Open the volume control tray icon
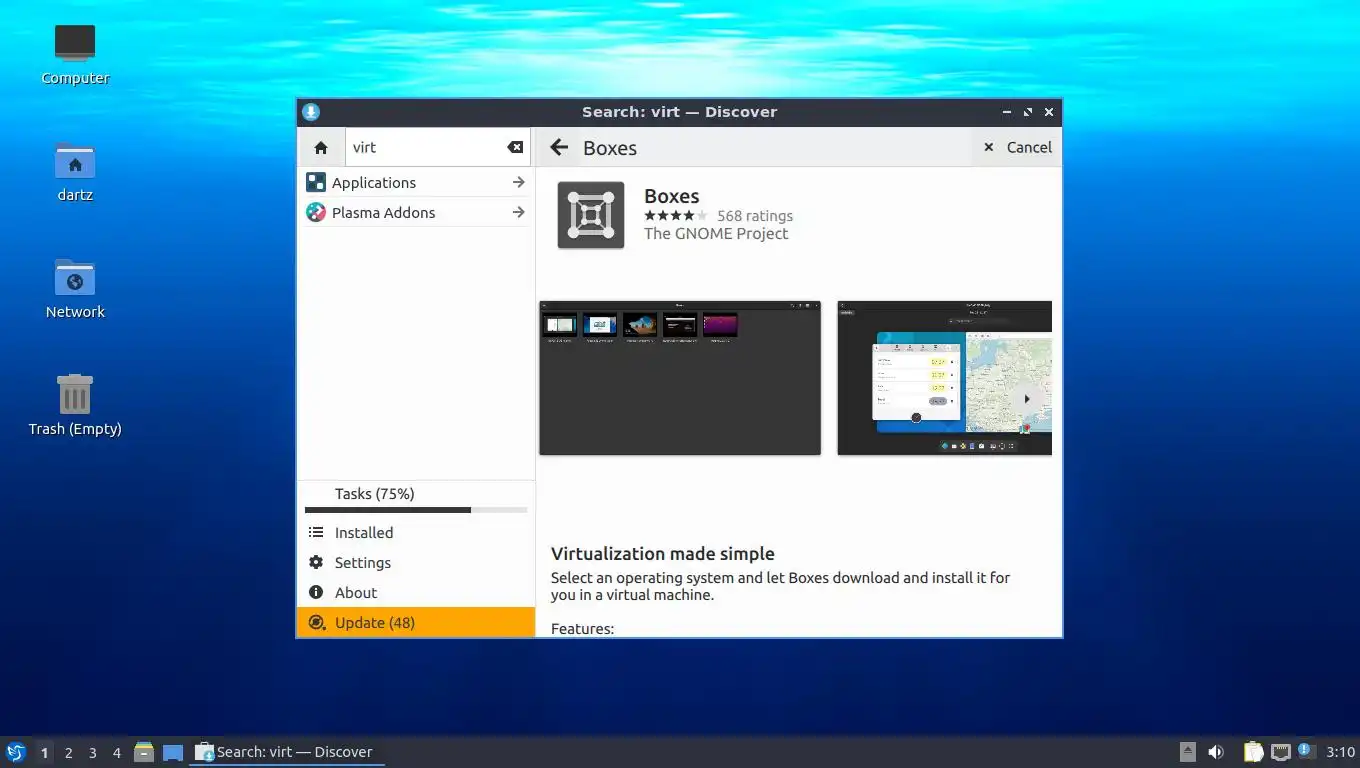Screen dimensions: 1360x768 (x=1216, y=752)
